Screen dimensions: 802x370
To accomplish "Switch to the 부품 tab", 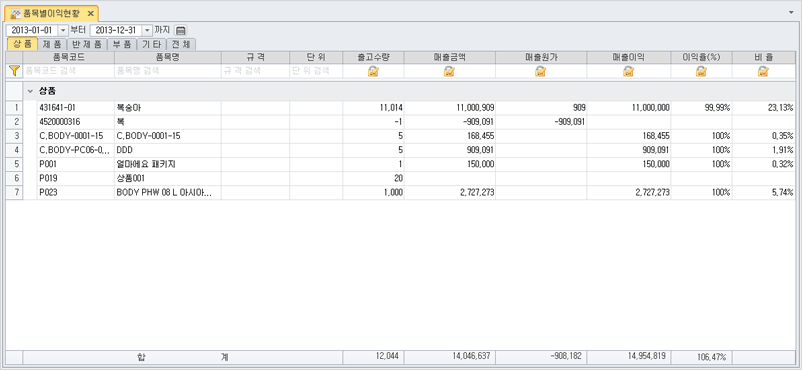I will click(122, 44).
